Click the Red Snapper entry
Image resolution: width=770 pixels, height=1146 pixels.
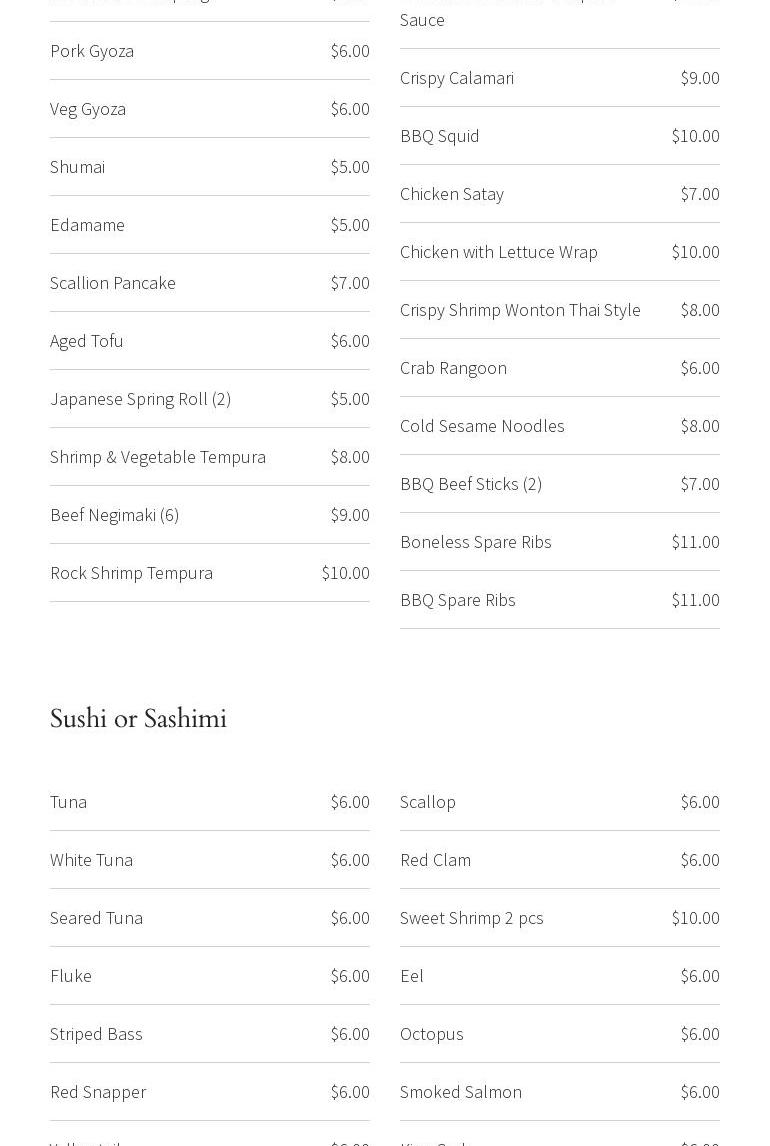98,1092
